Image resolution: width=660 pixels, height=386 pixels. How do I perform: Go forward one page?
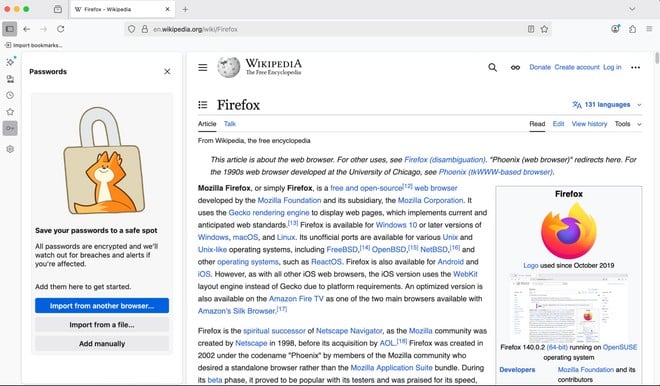[x=43, y=29]
